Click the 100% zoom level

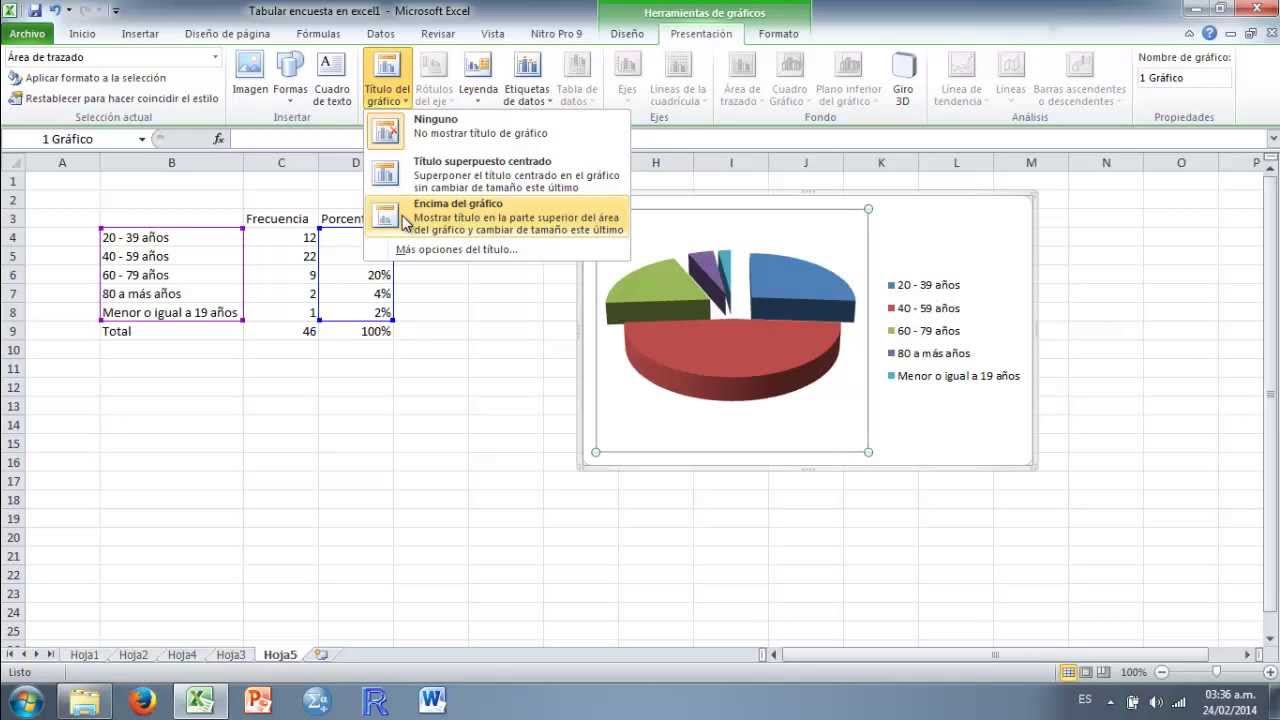pyautogui.click(x=1133, y=673)
